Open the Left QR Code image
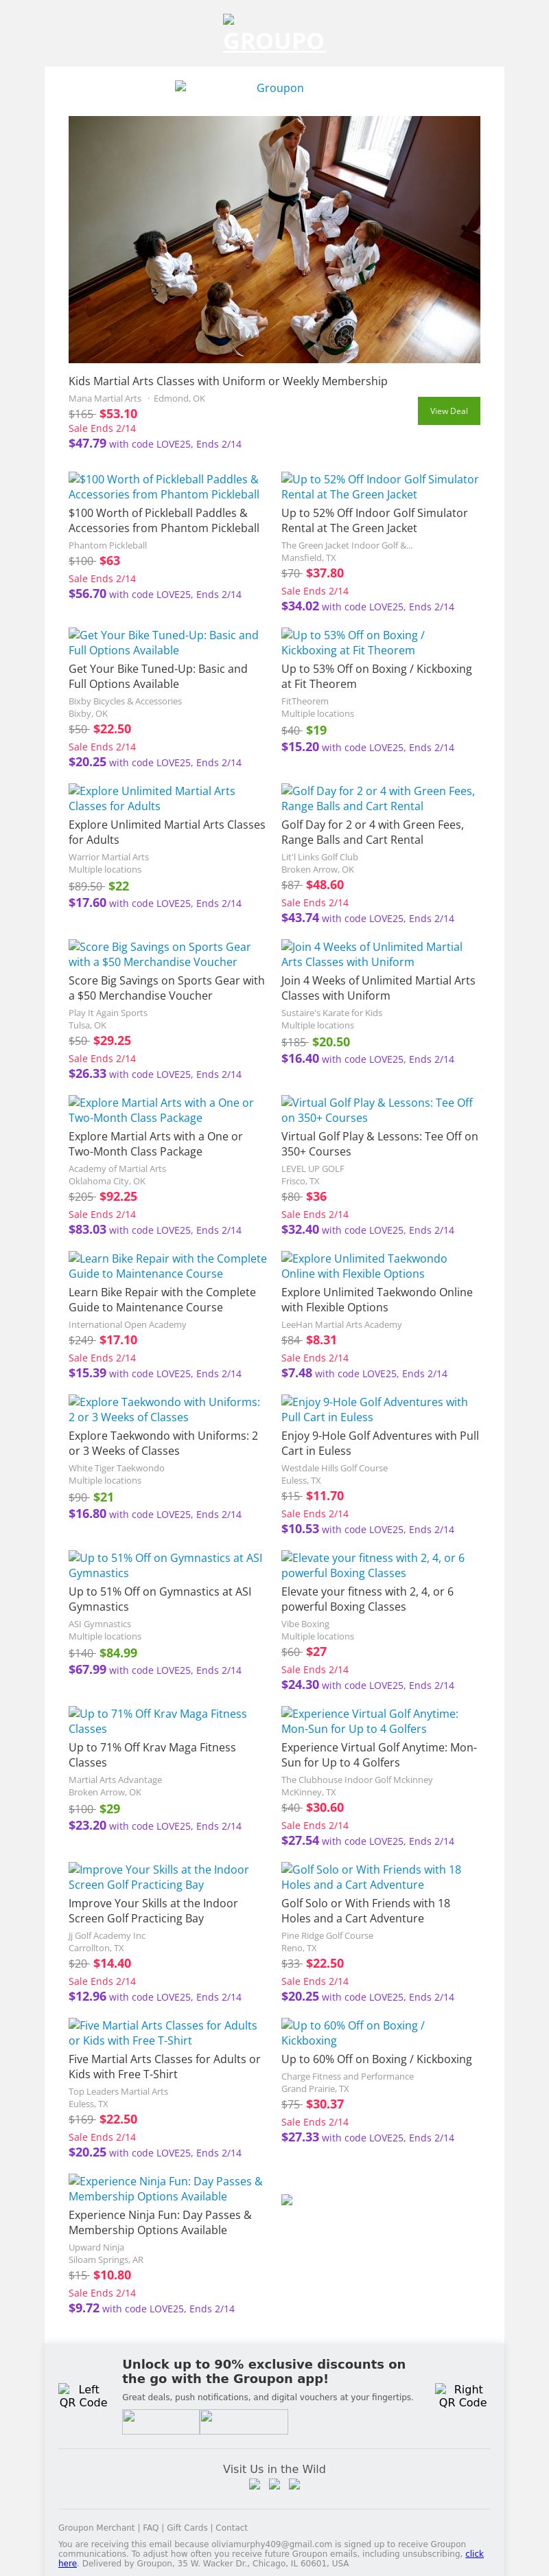Viewport: 549px width, 2576px height. coord(83,2395)
